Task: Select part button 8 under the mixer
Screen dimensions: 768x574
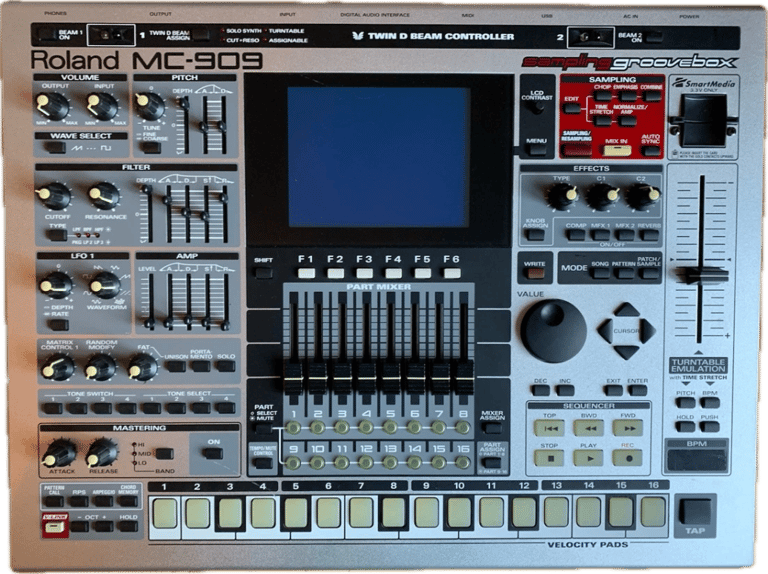Action: (x=462, y=428)
